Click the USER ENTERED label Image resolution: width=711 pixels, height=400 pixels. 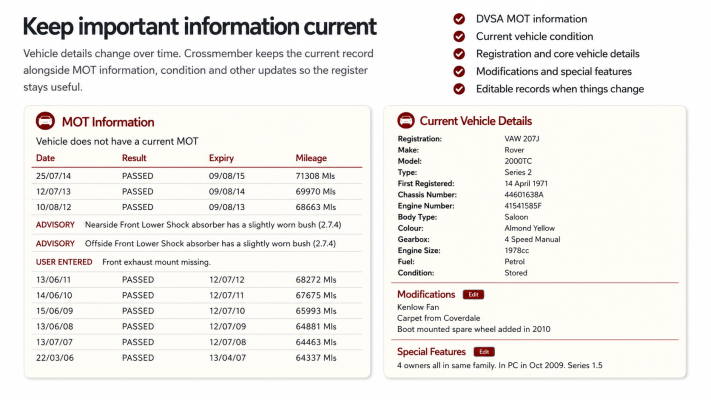pos(64,262)
